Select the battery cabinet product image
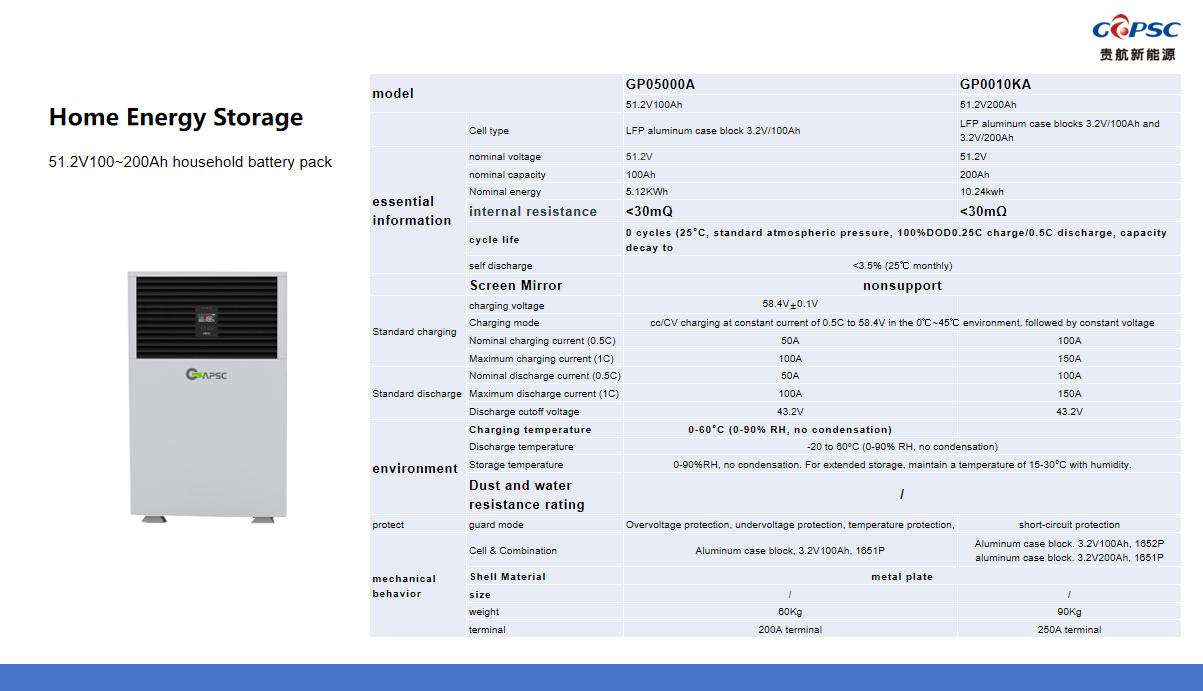Viewport: 1203px width, 691px height. 207,396
